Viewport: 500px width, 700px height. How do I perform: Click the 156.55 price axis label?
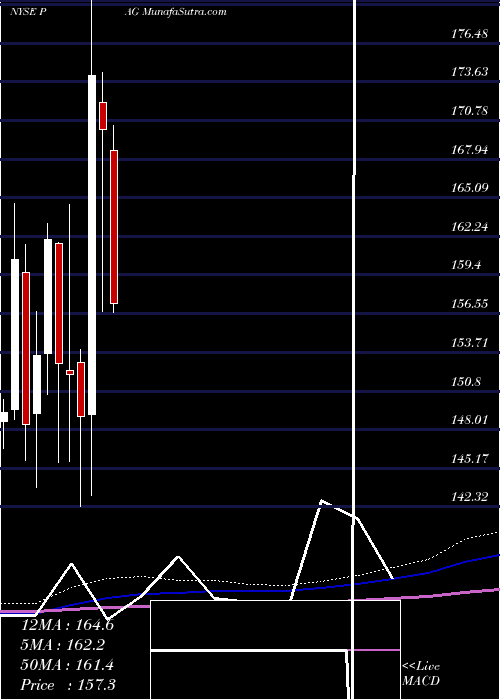tap(469, 304)
